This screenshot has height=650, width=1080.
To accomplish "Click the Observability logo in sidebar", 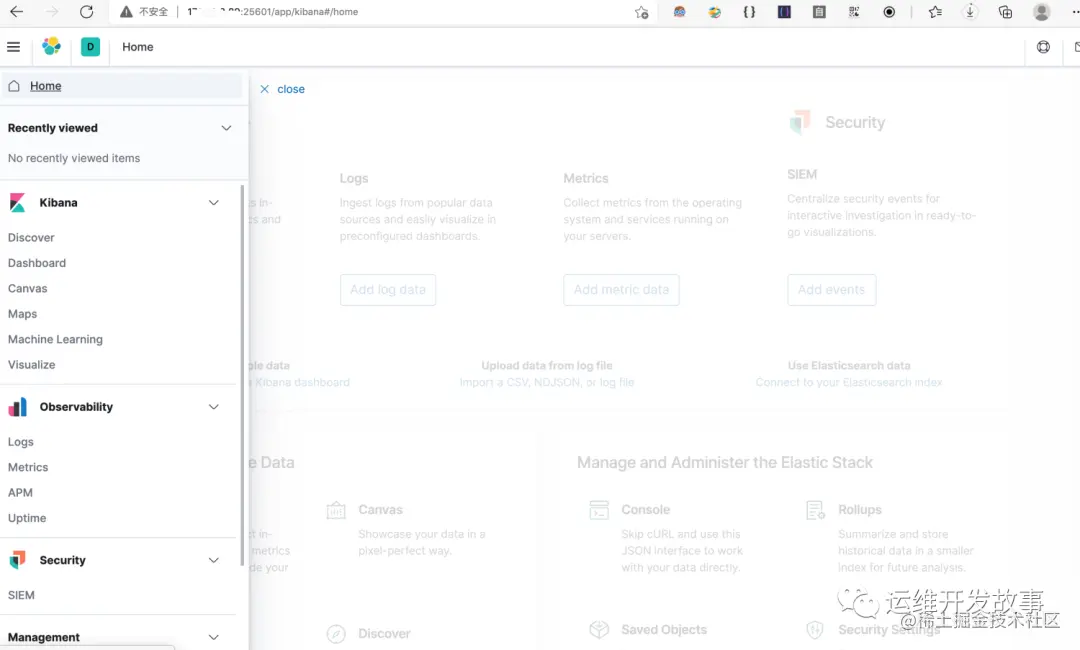I will (17, 407).
